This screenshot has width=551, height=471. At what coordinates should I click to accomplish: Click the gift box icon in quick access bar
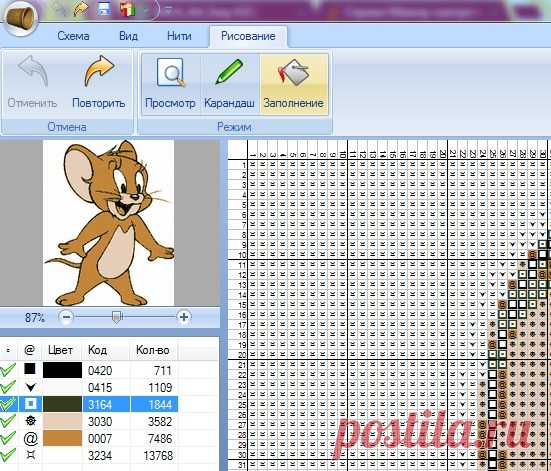pyautogui.click(x=127, y=9)
